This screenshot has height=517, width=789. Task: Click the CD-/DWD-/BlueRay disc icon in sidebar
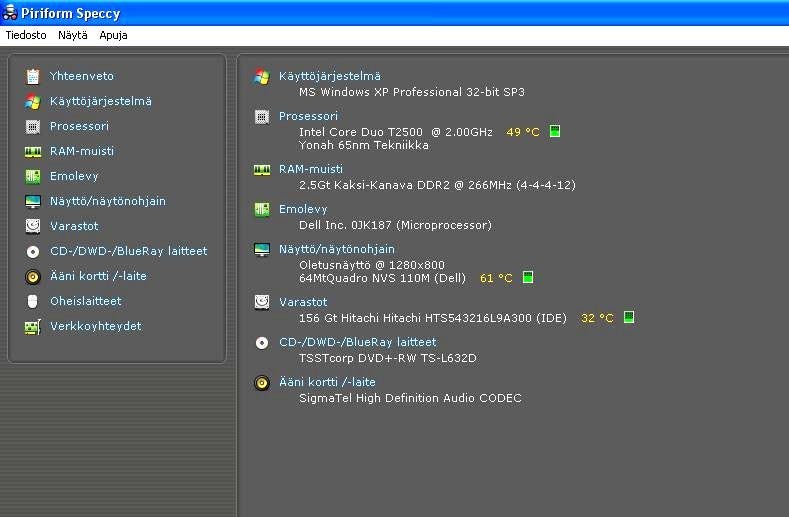point(33,251)
